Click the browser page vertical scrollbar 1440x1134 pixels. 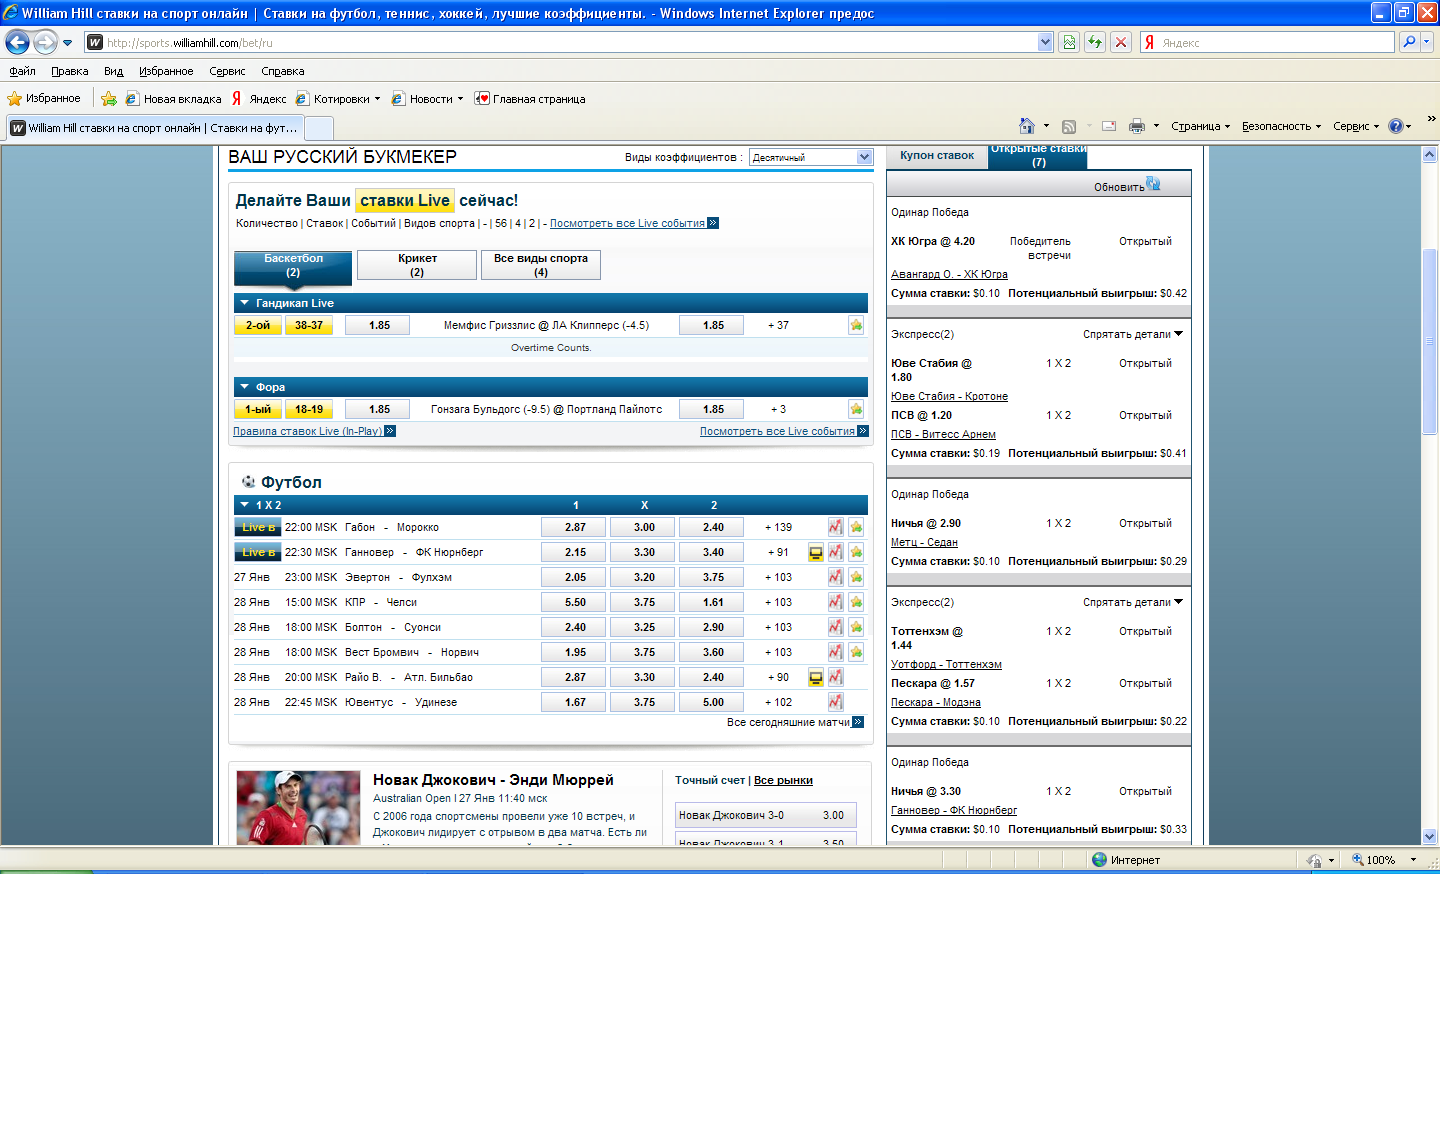click(1429, 340)
